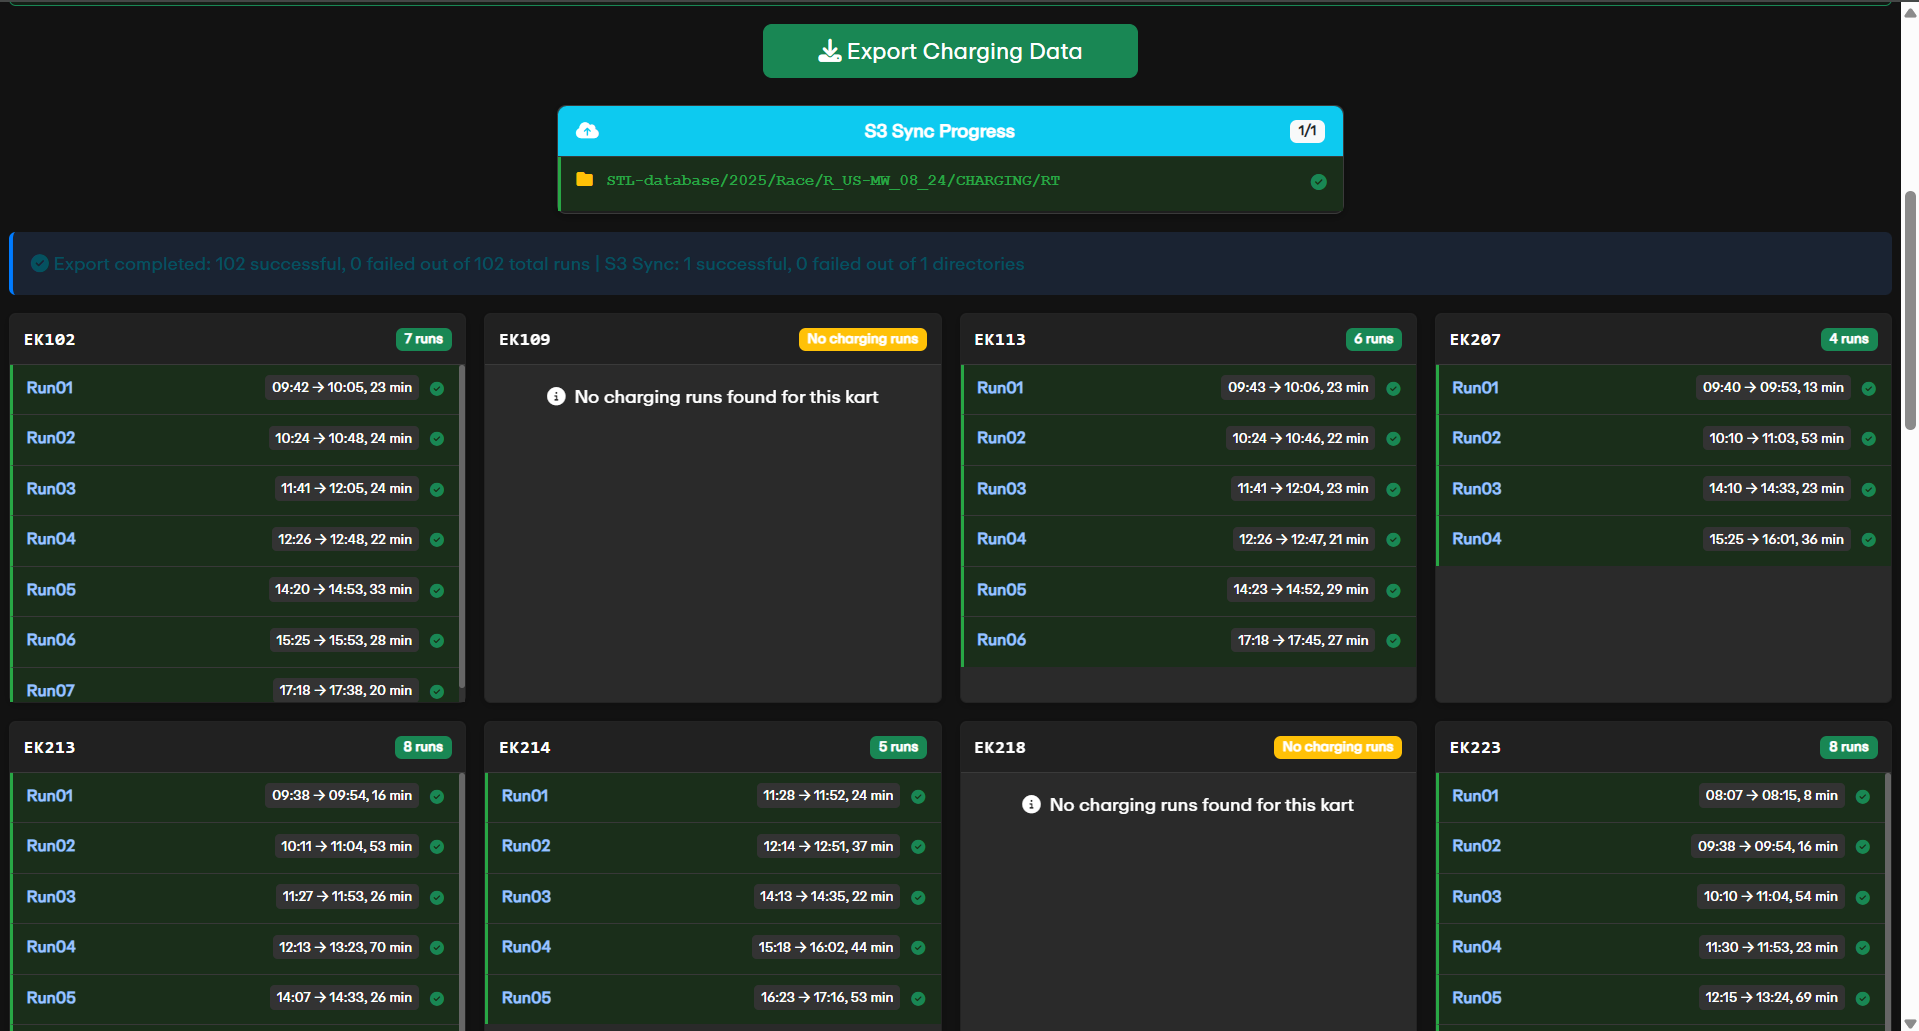The height and width of the screenshot is (1031, 1919).
Task: Click the 15:25 → 16:01, 36 min time label
Action: point(1776,540)
